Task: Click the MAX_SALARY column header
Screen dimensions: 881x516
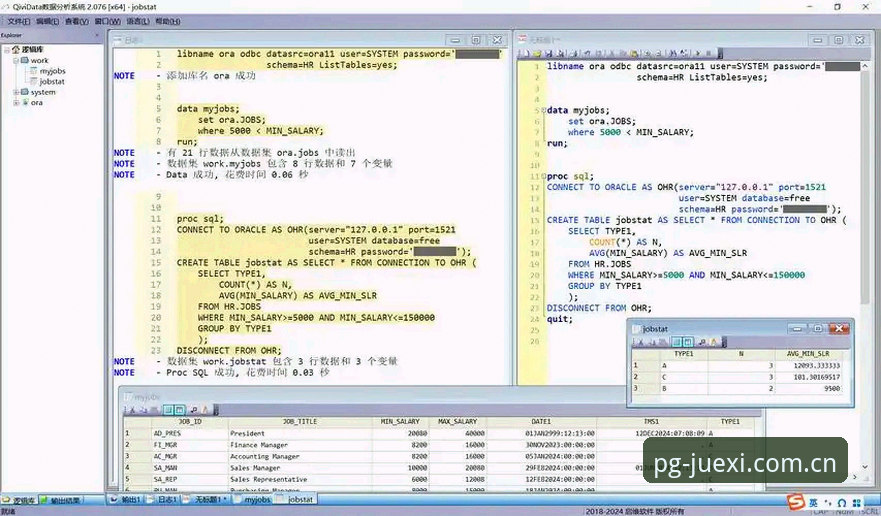Action: click(x=457, y=422)
